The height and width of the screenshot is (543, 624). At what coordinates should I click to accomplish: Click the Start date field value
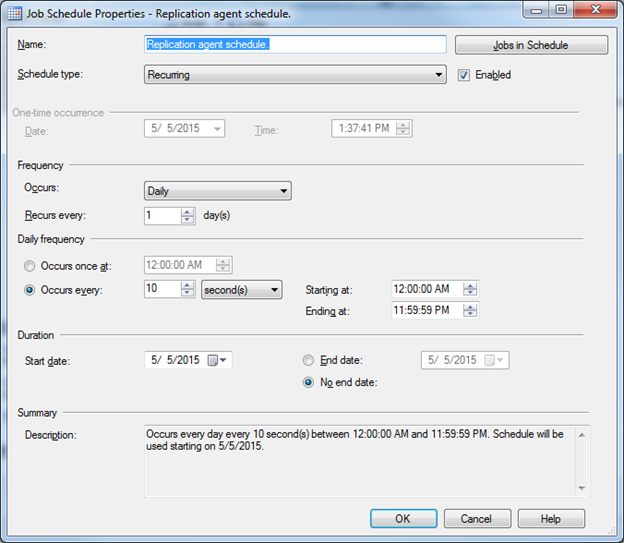click(x=175, y=360)
